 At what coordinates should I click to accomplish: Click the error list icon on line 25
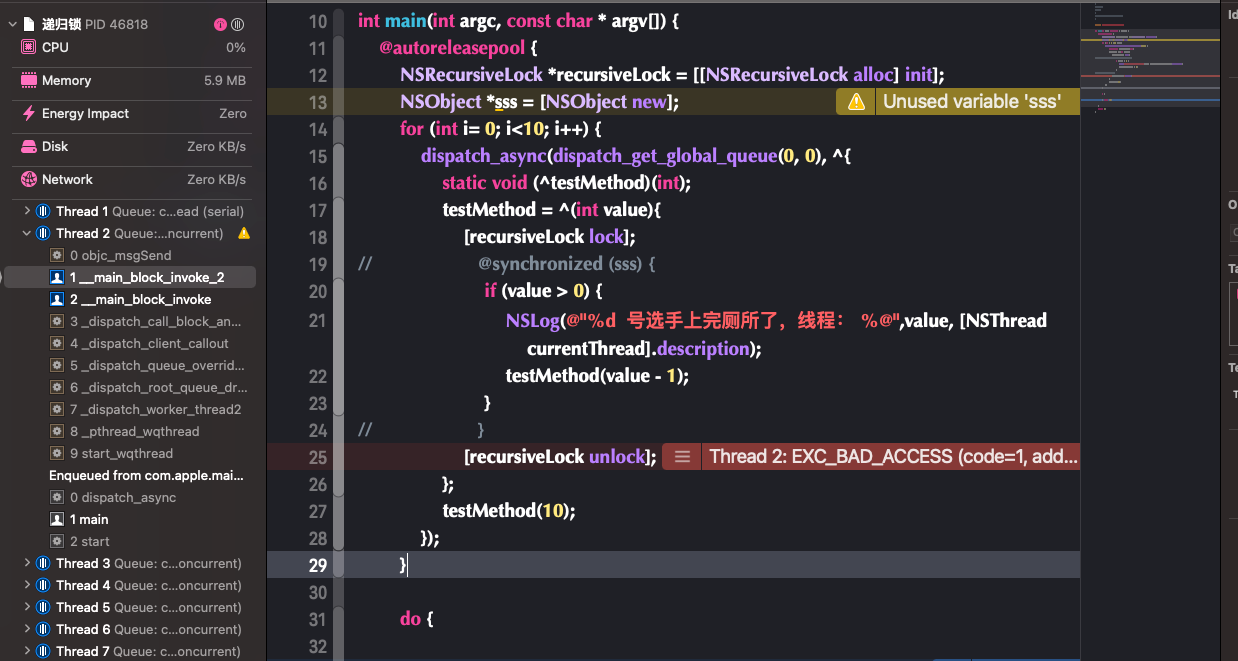pyautogui.click(x=682, y=456)
